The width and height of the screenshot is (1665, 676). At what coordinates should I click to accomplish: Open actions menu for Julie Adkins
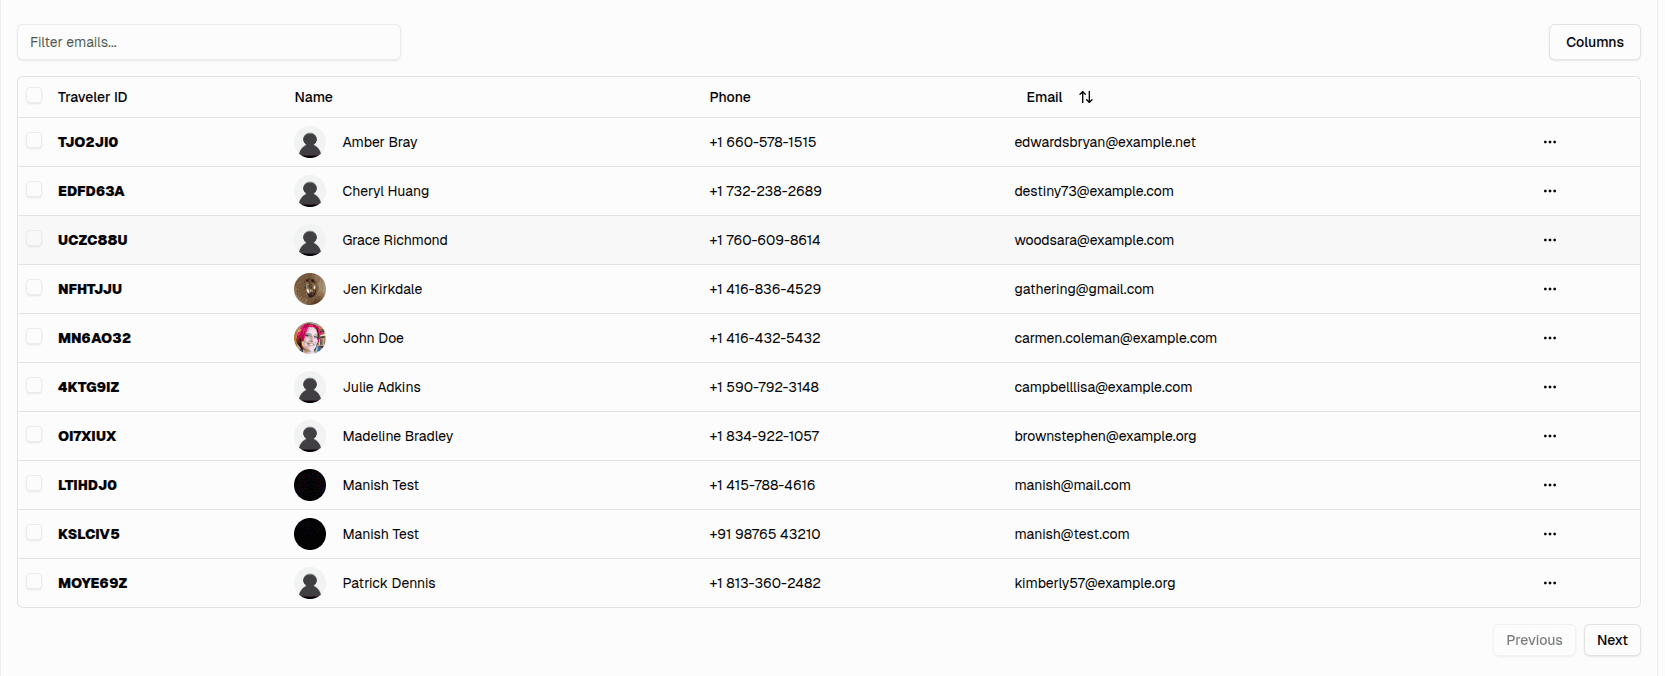point(1549,387)
